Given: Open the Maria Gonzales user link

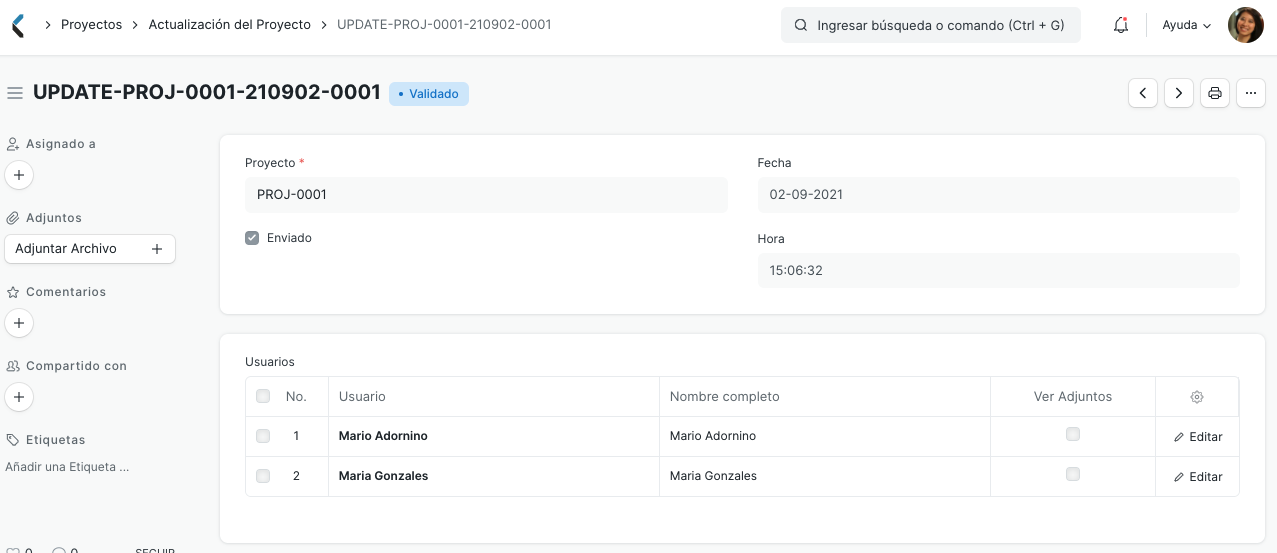Looking at the screenshot, I should pyautogui.click(x=383, y=476).
